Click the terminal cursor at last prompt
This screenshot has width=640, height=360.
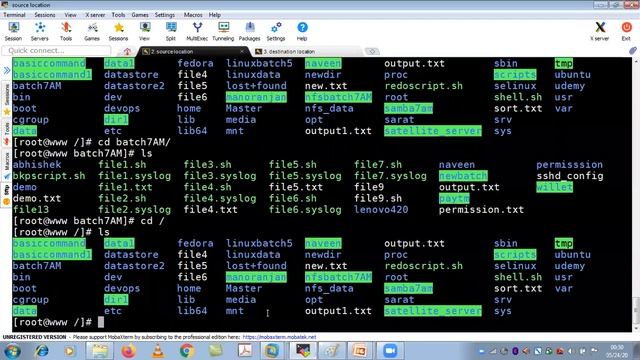101,322
